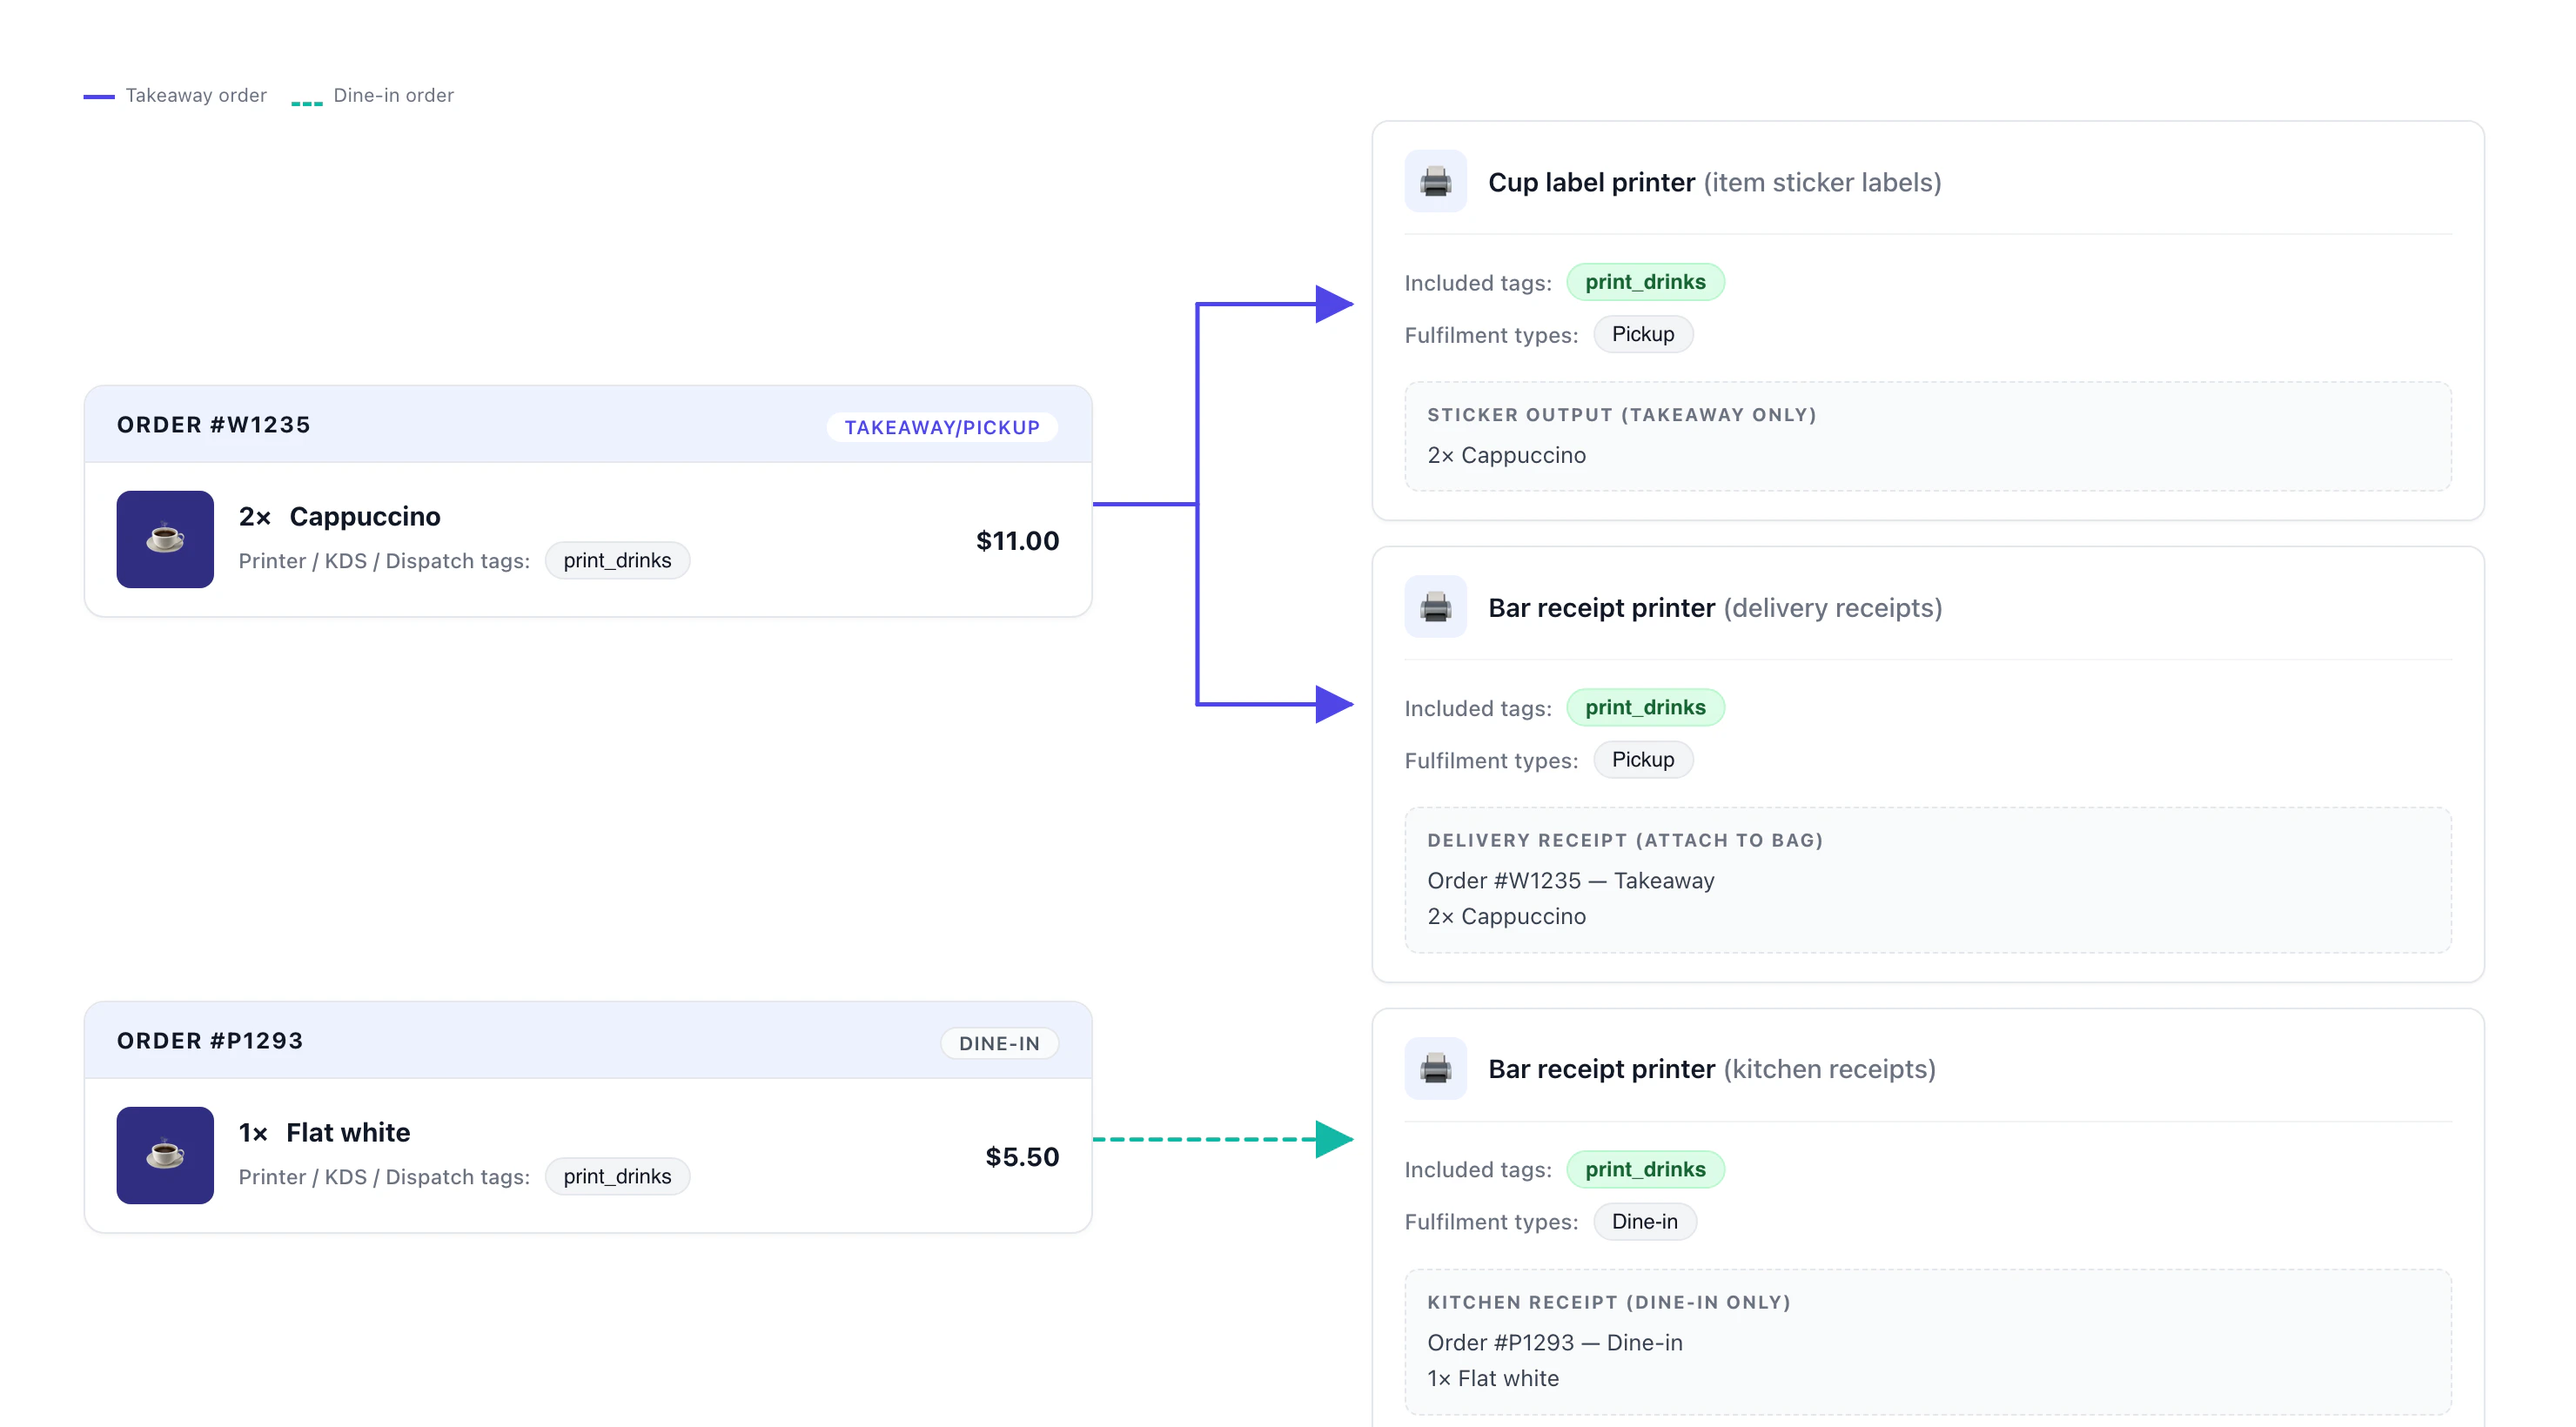Screen dimensions: 2576x1427
Task: Select print_drinks tag under Flat white item
Action: point(617,1176)
